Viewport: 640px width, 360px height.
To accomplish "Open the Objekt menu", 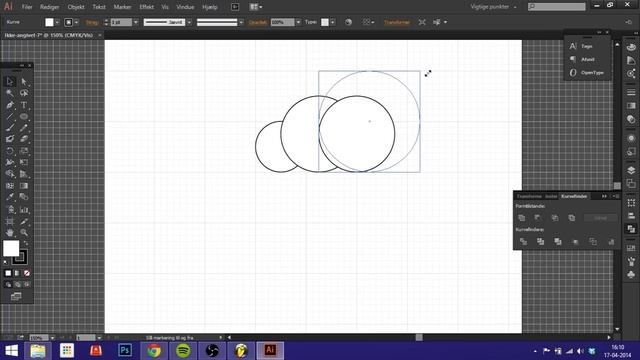I will 76,7.
